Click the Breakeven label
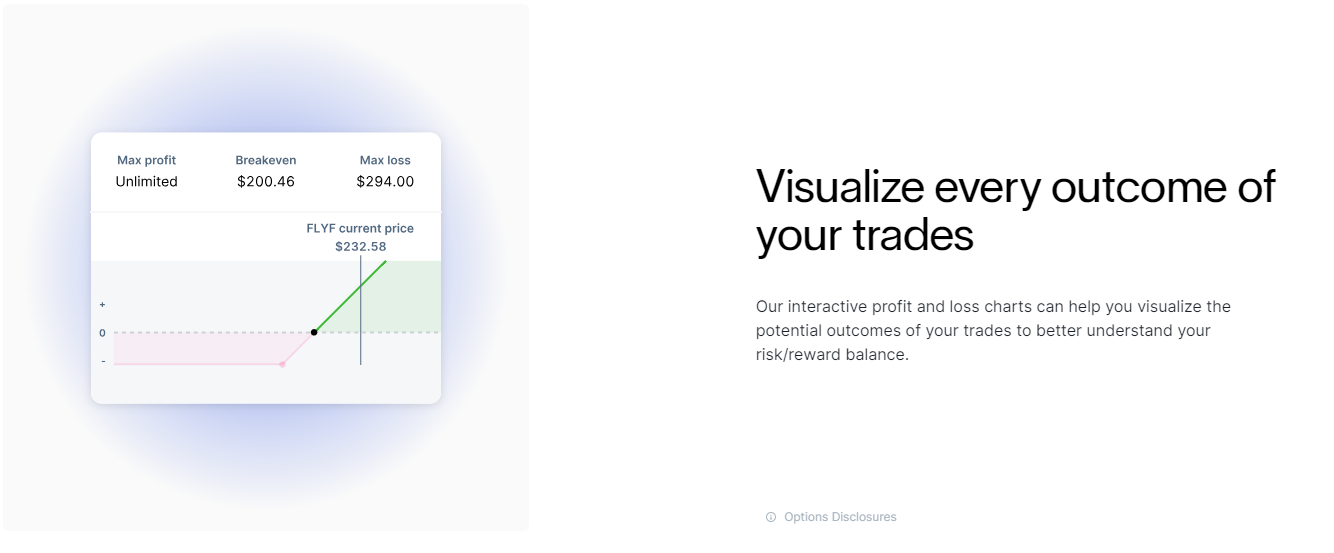1334x553 pixels. tap(266, 160)
